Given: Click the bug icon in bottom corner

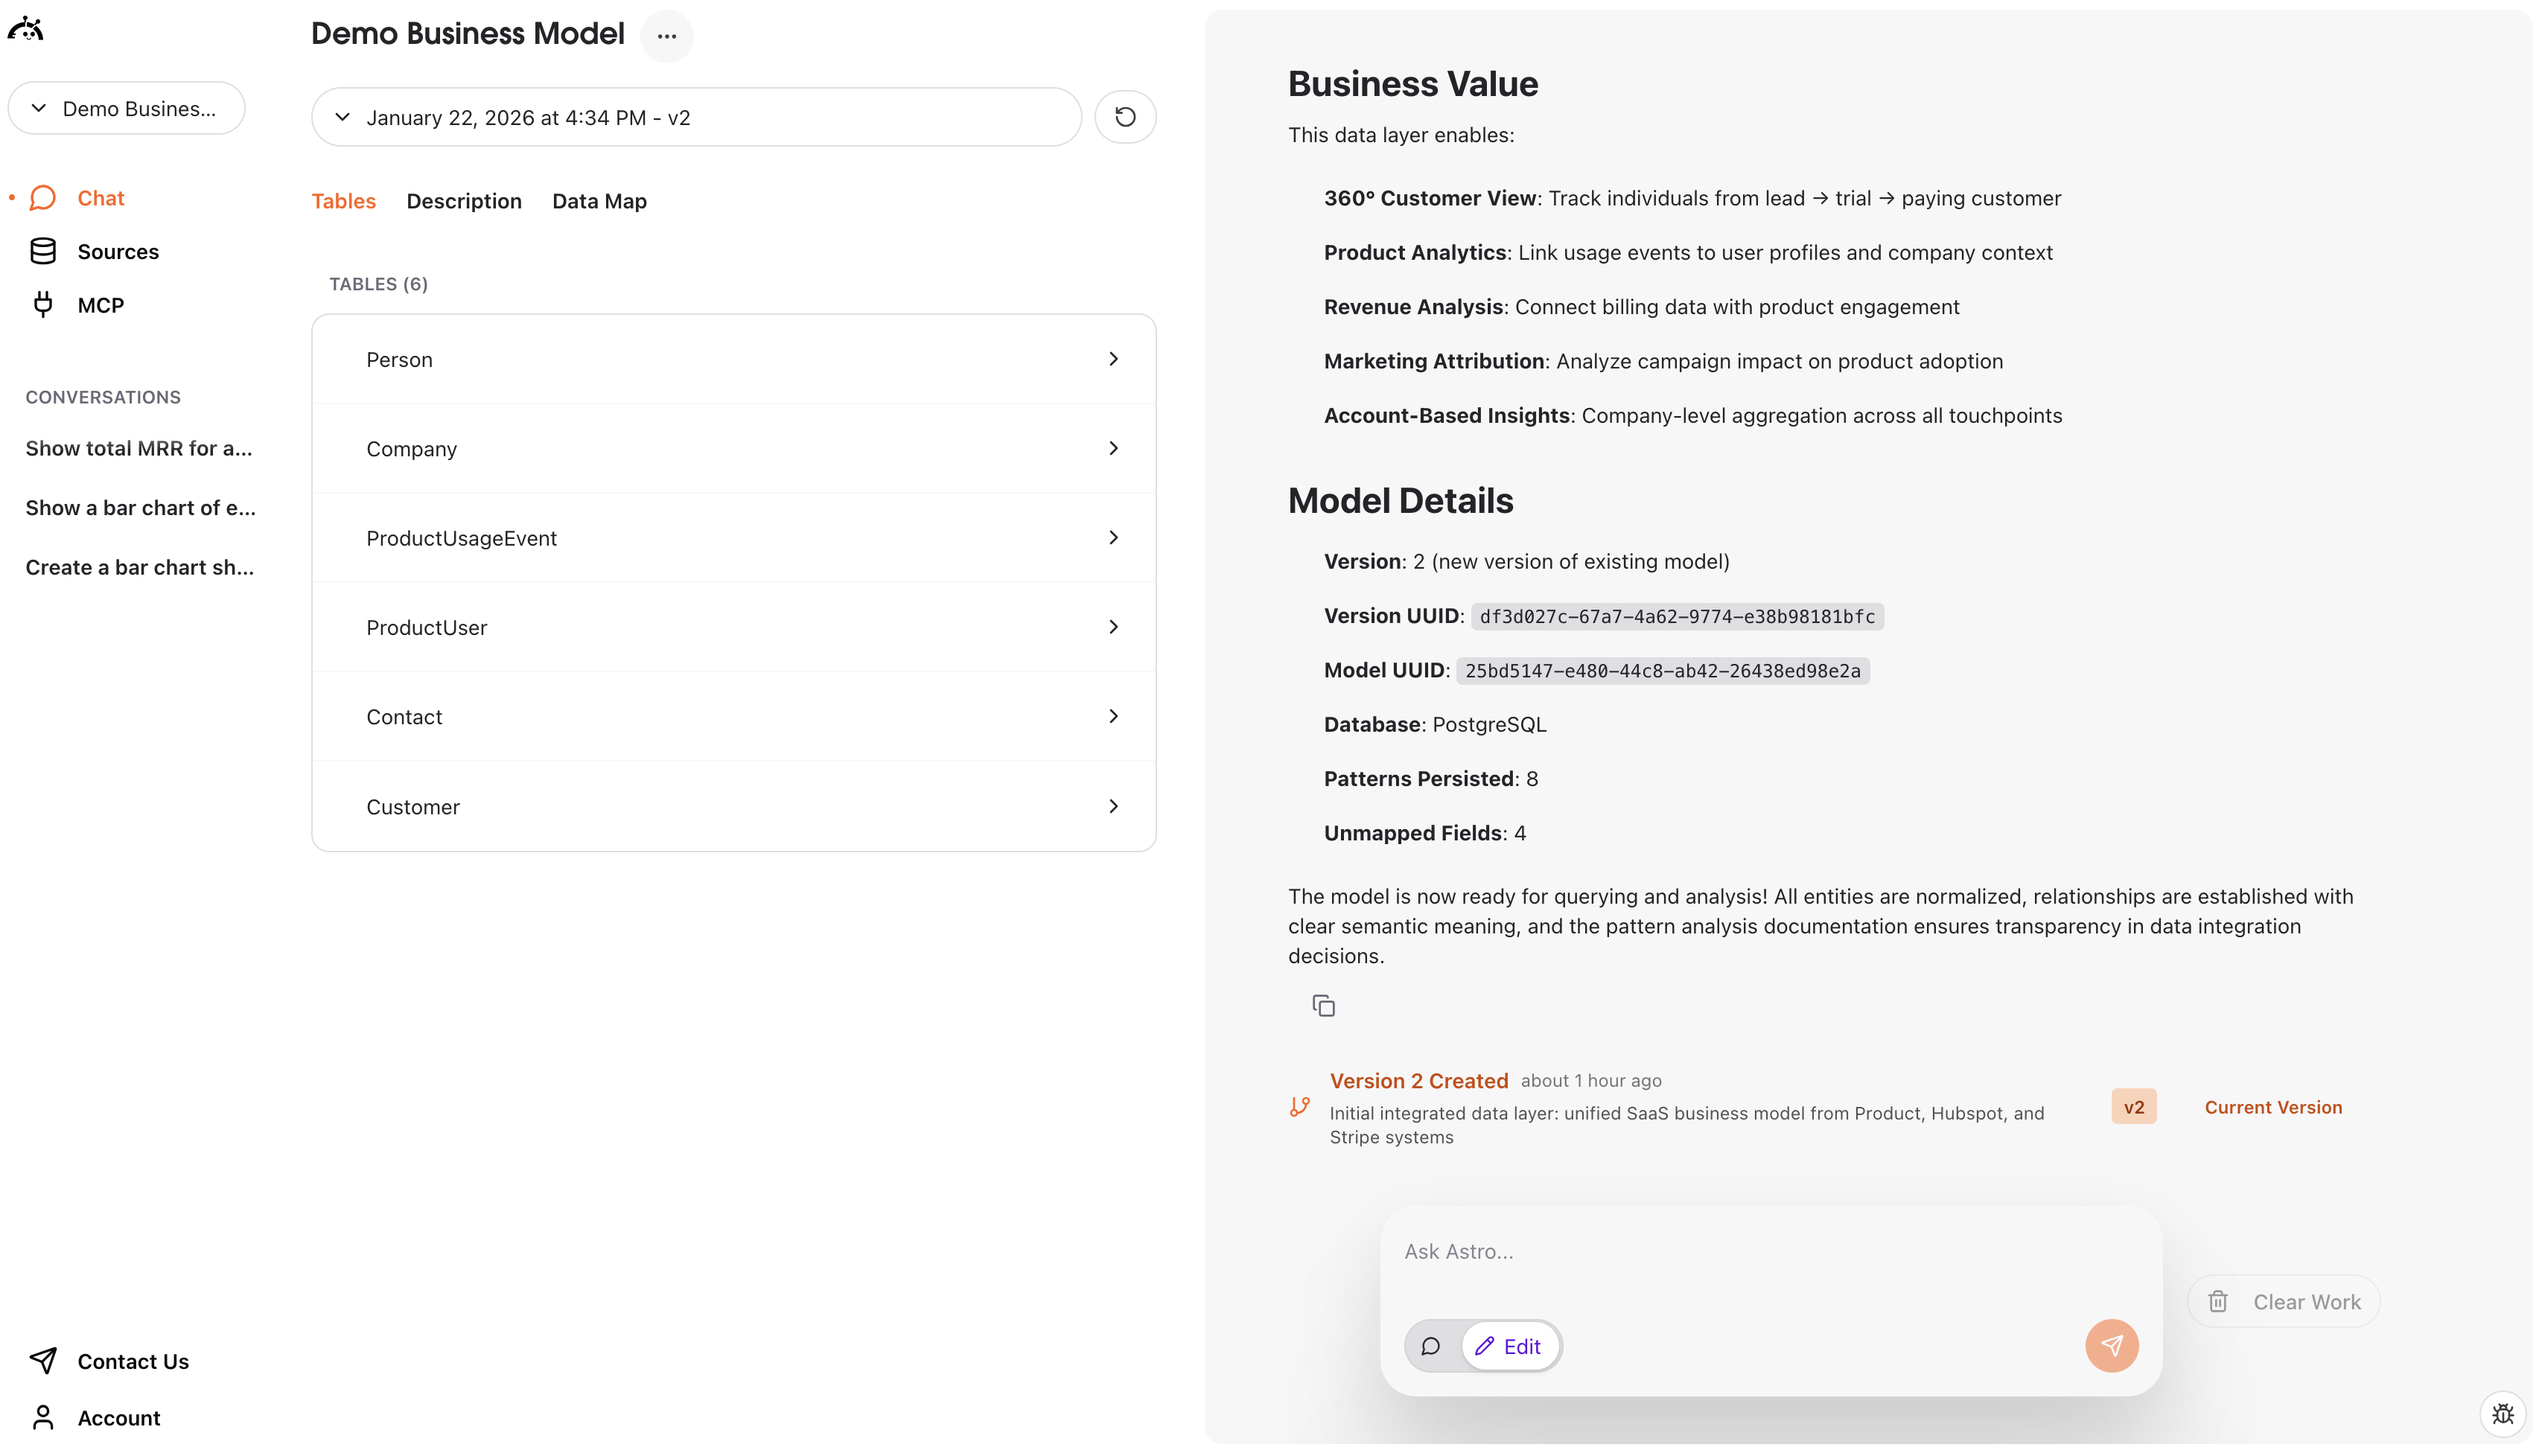Looking at the screenshot, I should [2502, 1414].
